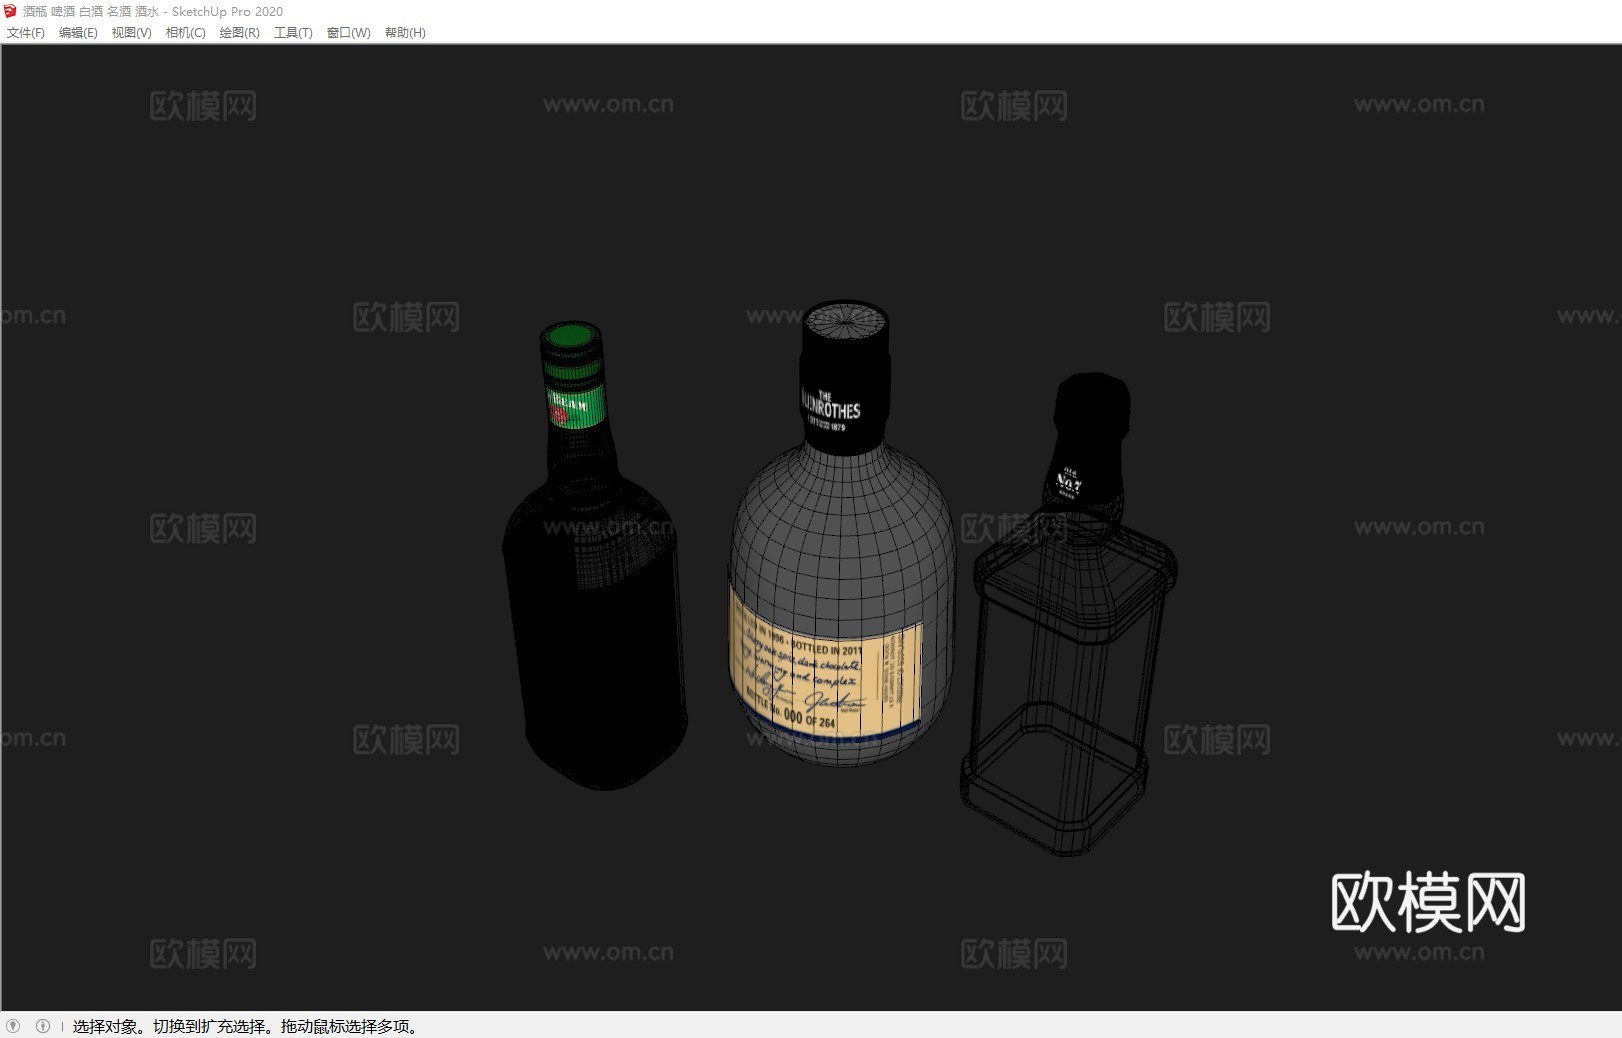Open the 窗口(W) menu
1622x1038 pixels.
349,33
